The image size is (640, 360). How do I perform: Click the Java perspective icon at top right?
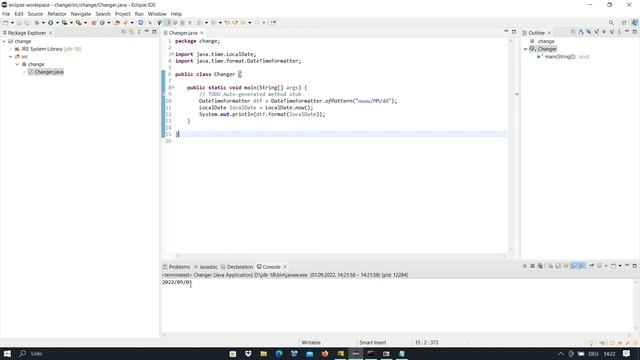(x=635, y=23)
